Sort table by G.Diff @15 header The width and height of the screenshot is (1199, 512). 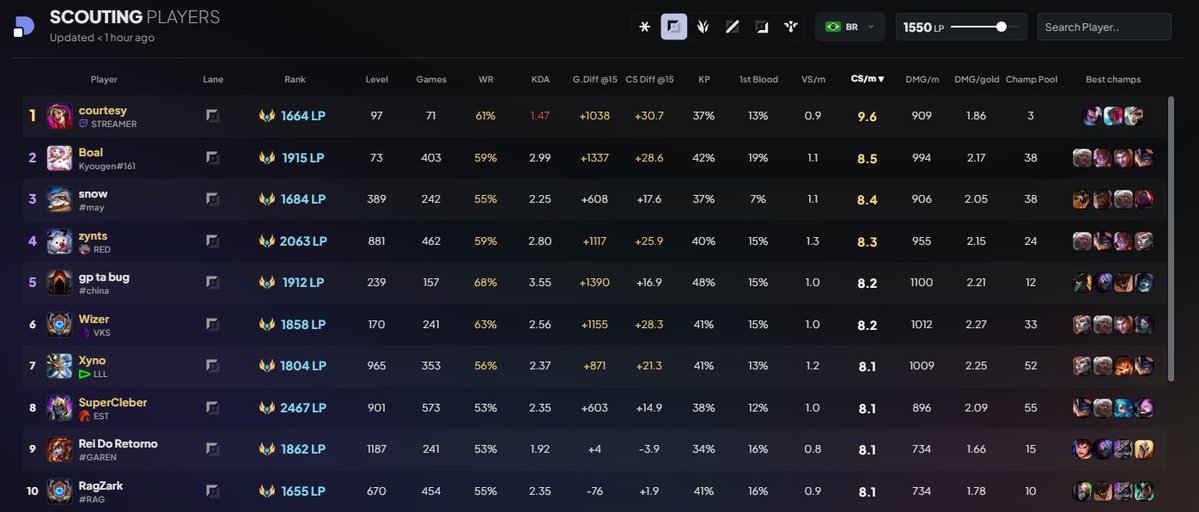(x=595, y=79)
